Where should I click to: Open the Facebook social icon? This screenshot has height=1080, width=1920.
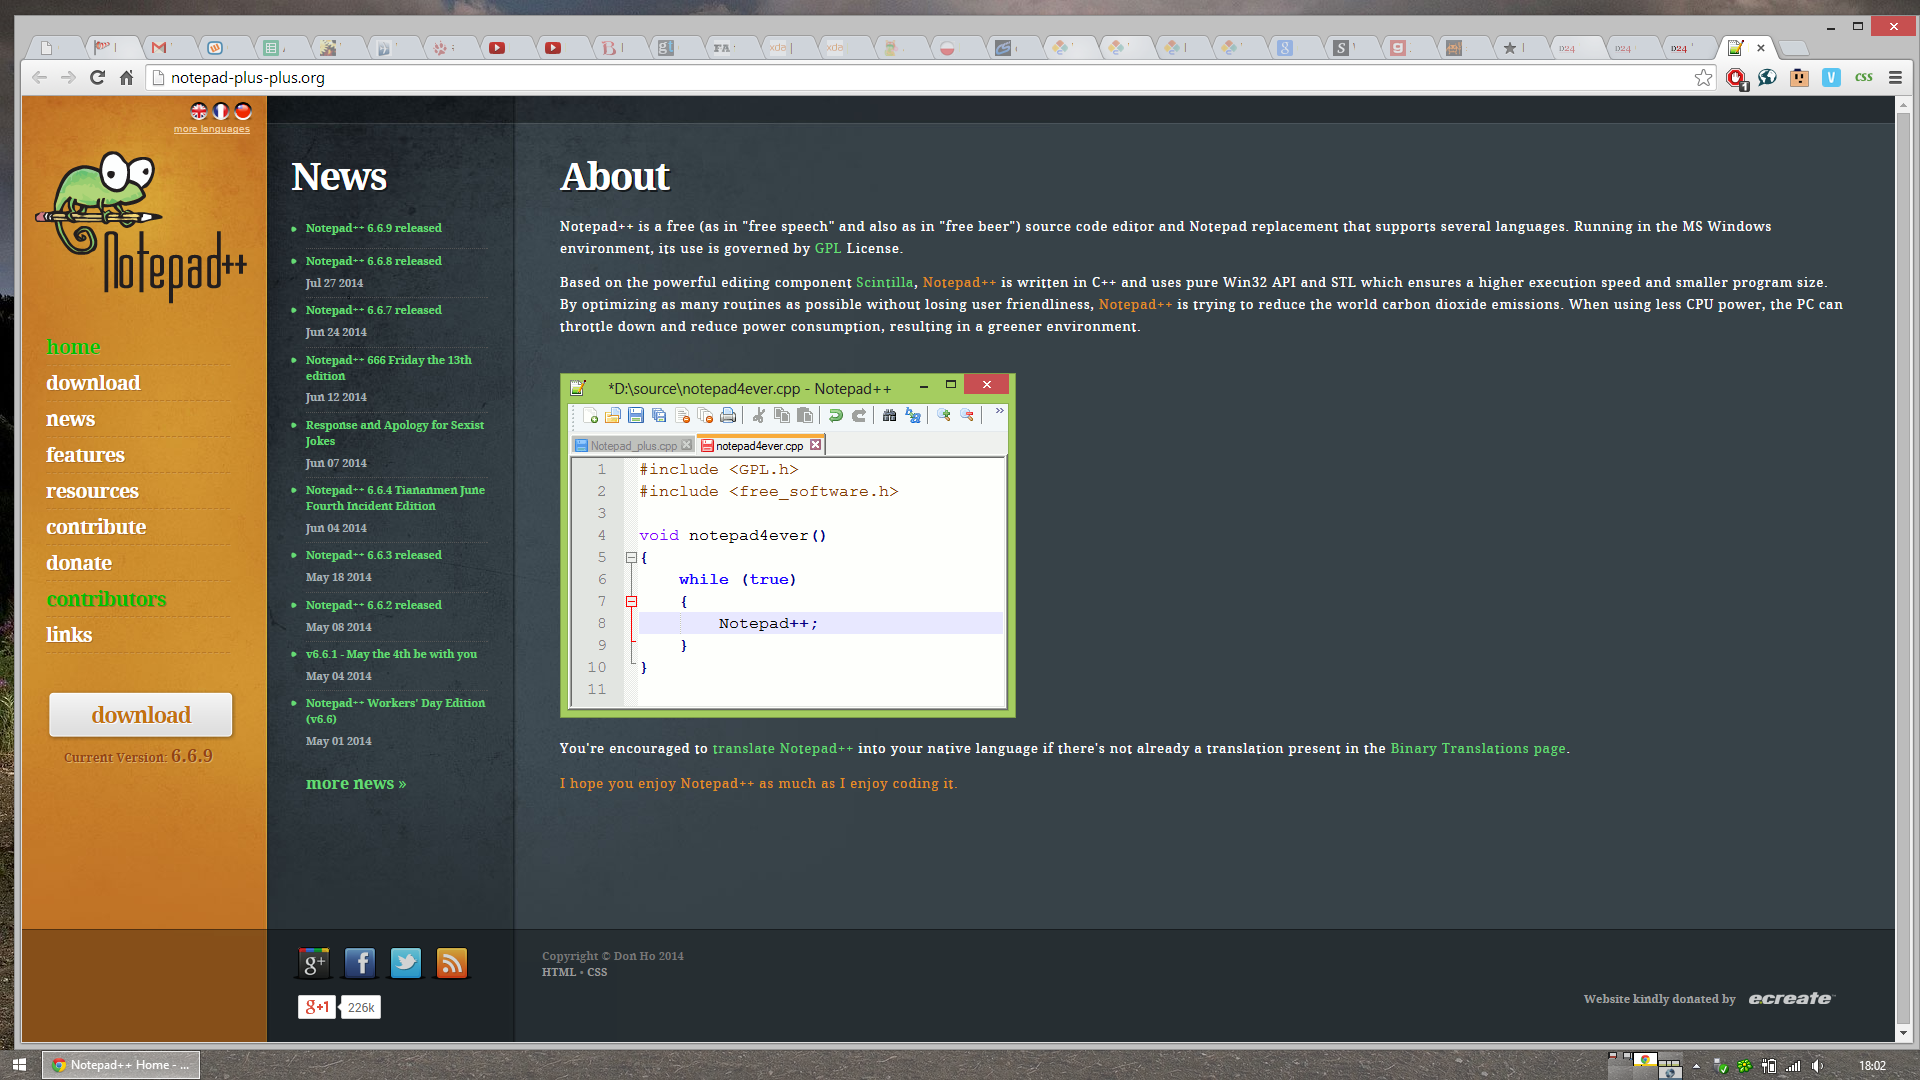[x=359, y=963]
